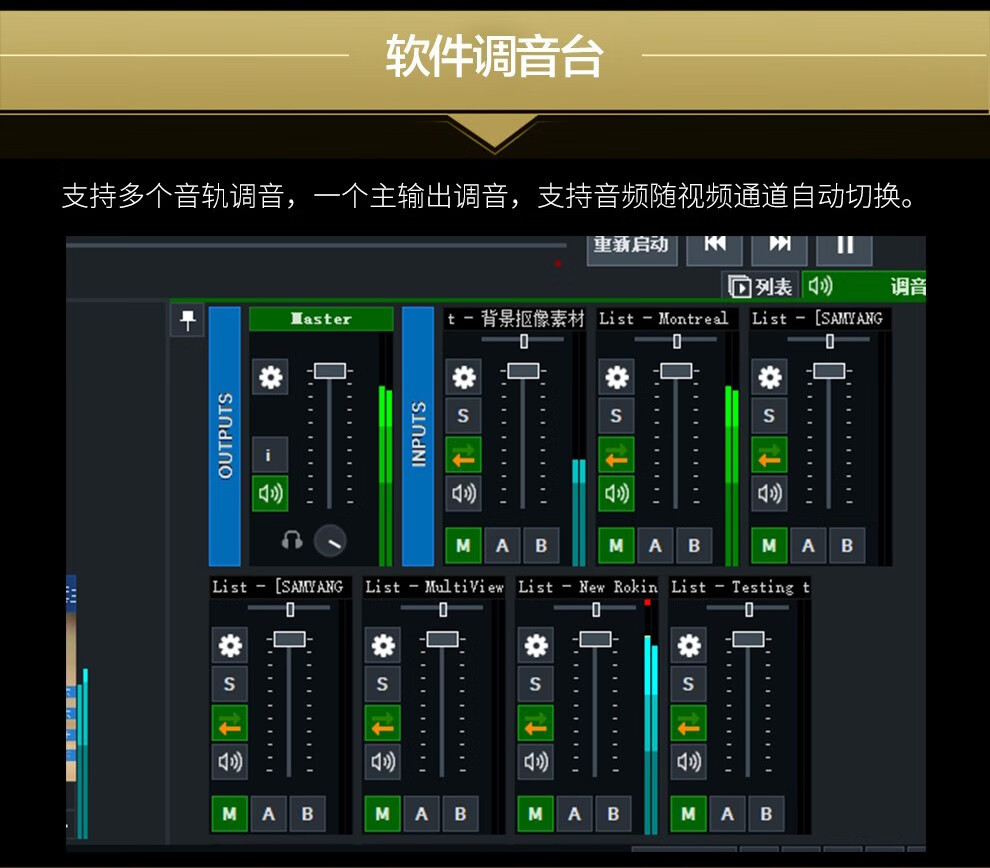Click the 重新启动 restart button
Viewport: 990px width, 868px height.
point(631,245)
